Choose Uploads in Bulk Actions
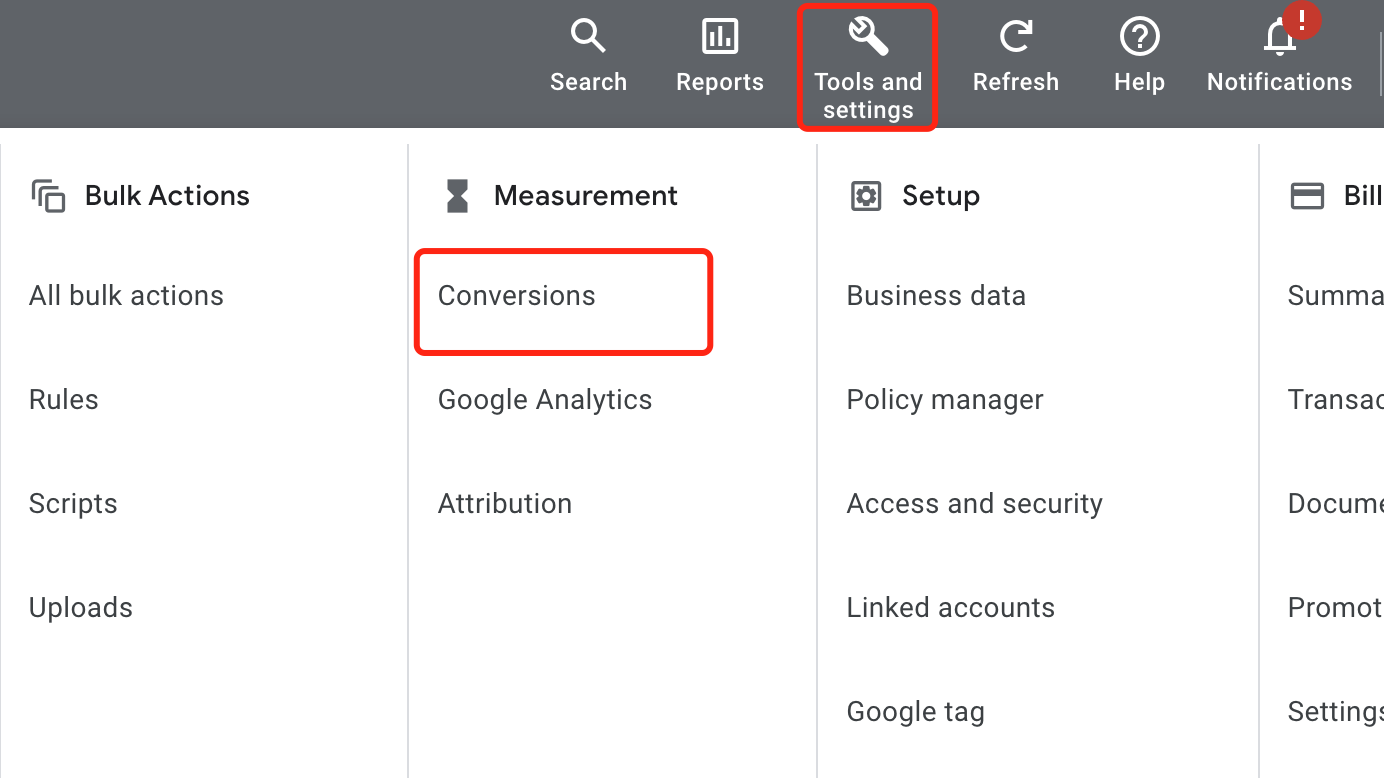Screen dimensions: 1384x778 81,608
